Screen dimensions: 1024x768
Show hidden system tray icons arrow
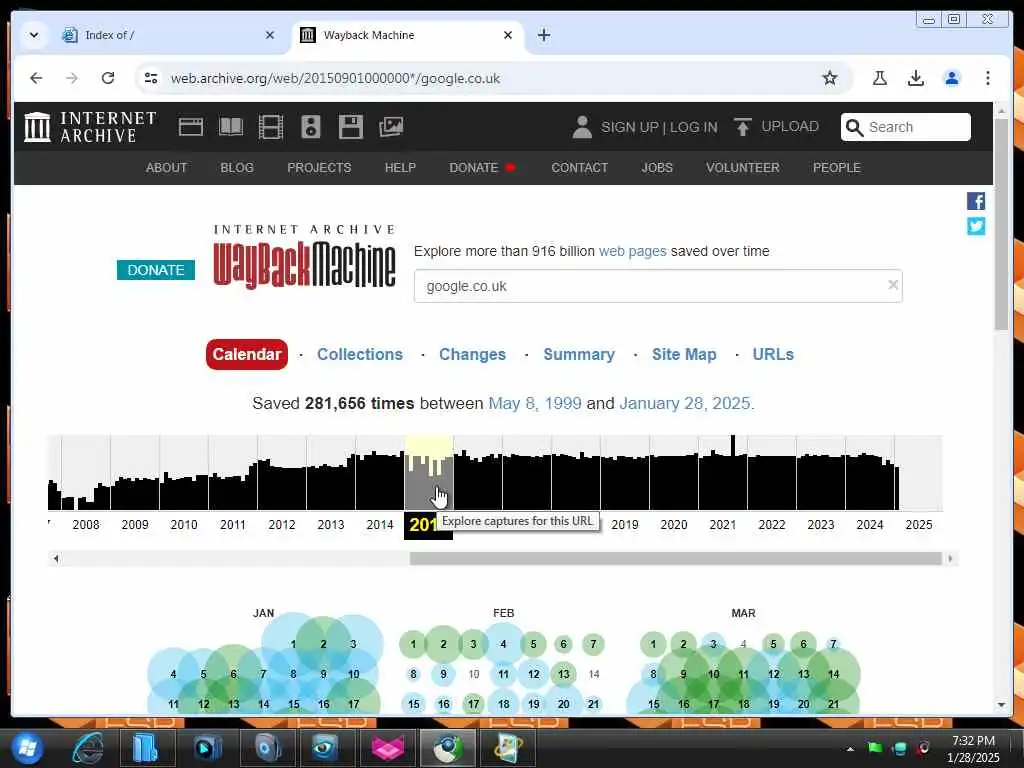[x=850, y=749]
